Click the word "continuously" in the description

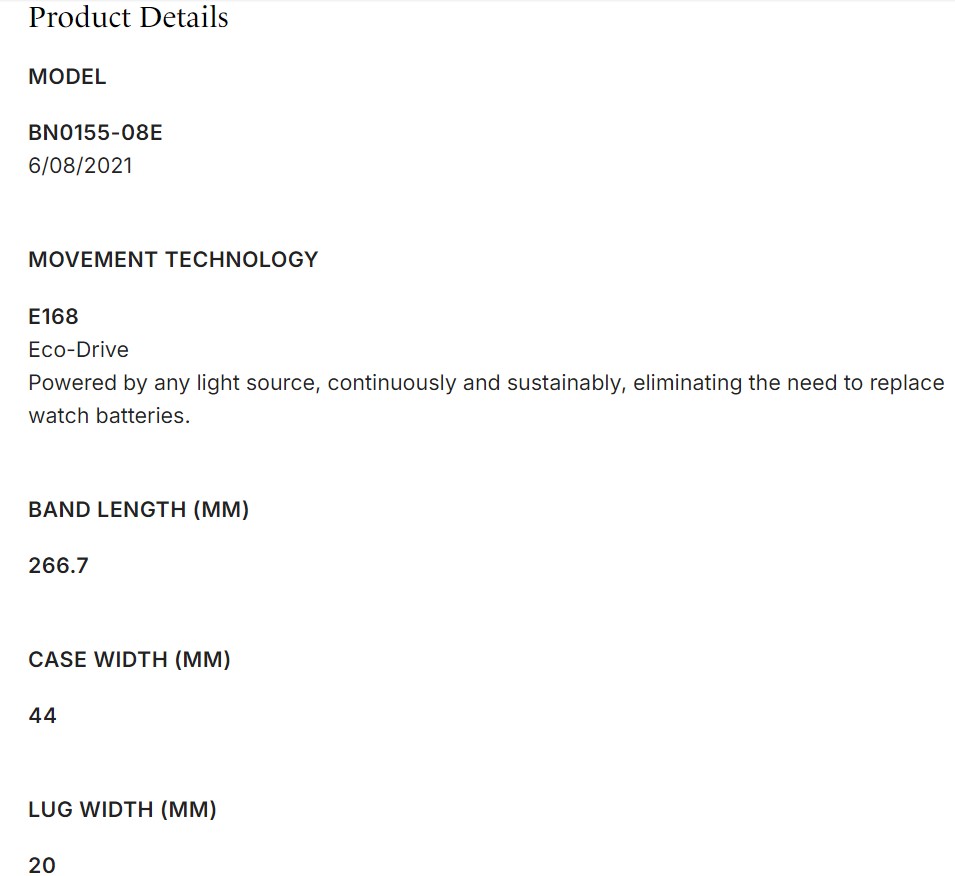[x=390, y=383]
